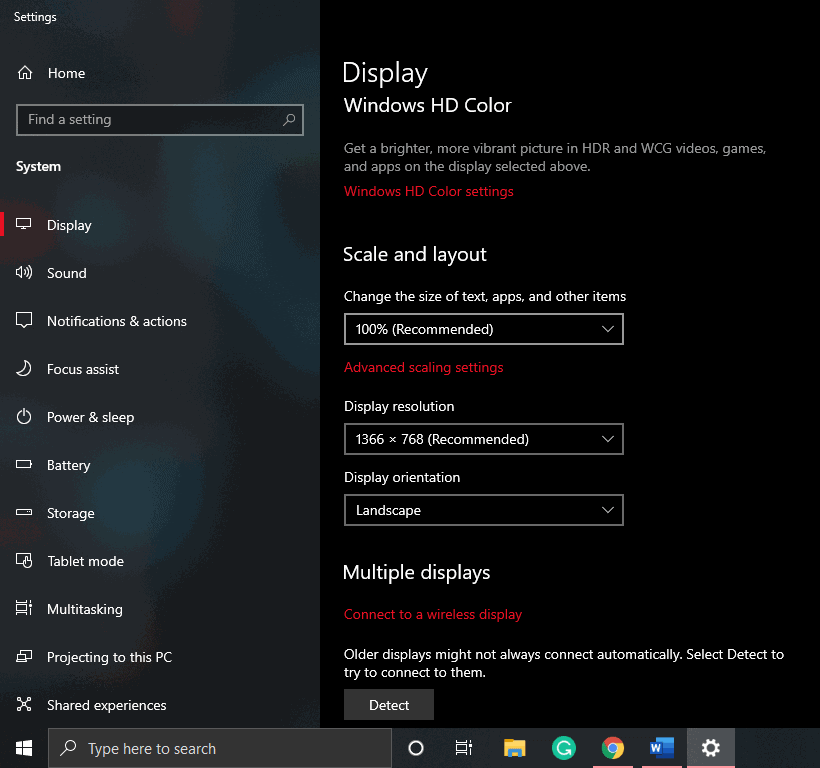Open Multitasking settings page
This screenshot has height=768, width=820.
(85, 609)
